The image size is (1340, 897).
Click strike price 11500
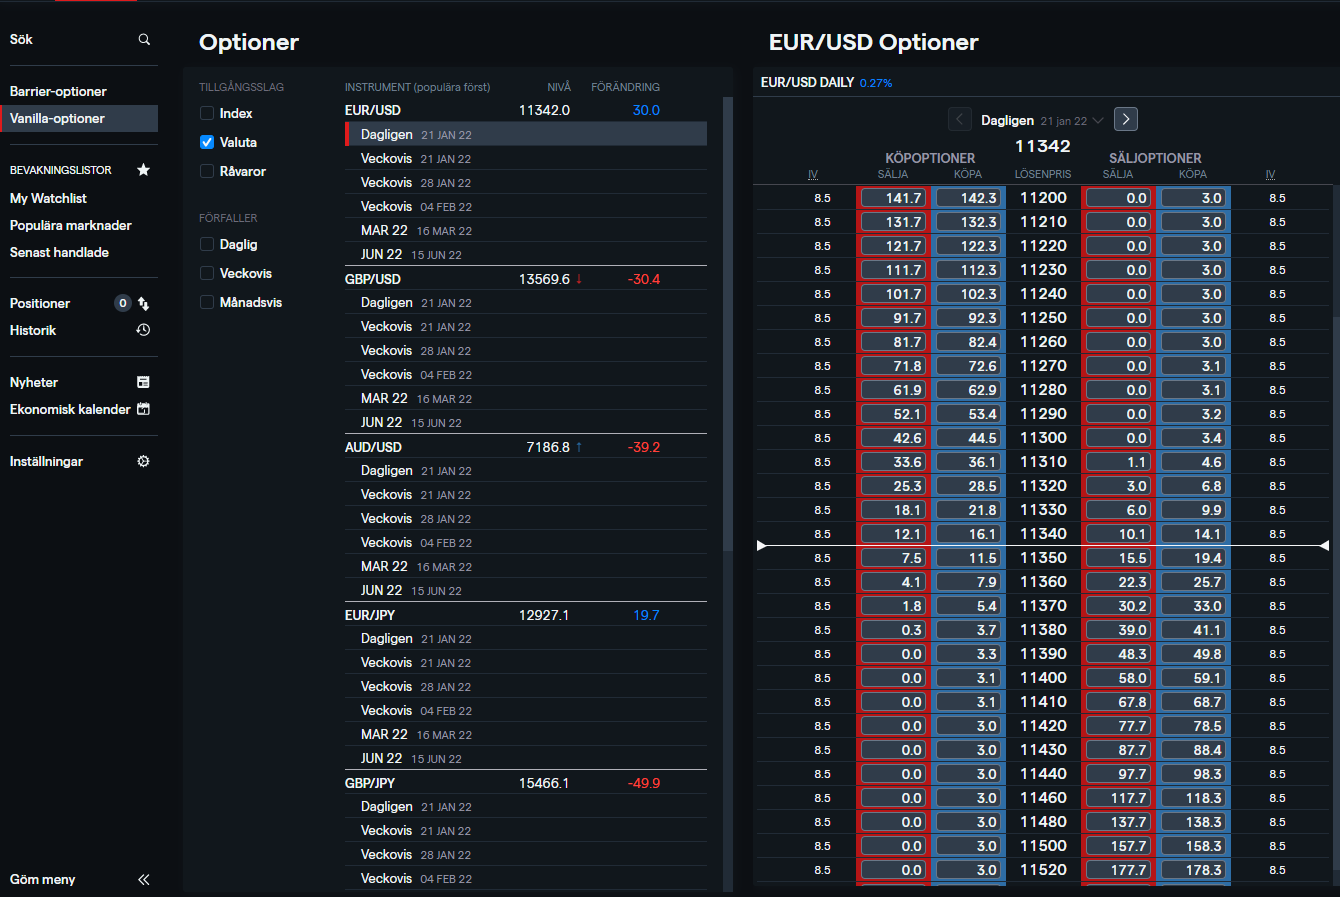pos(1043,846)
